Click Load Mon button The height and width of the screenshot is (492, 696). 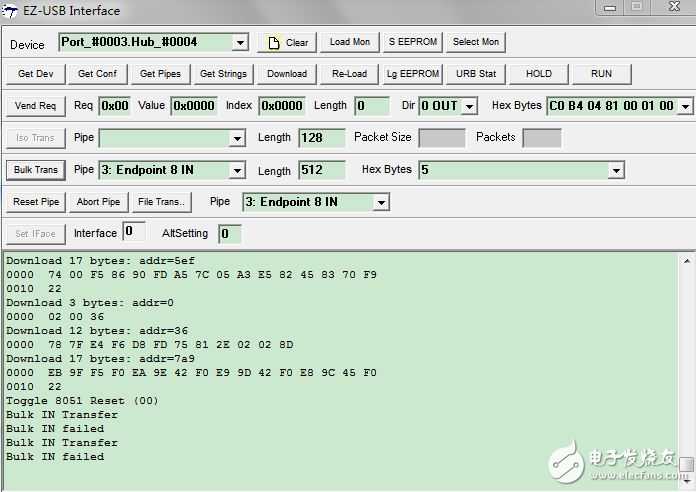350,42
